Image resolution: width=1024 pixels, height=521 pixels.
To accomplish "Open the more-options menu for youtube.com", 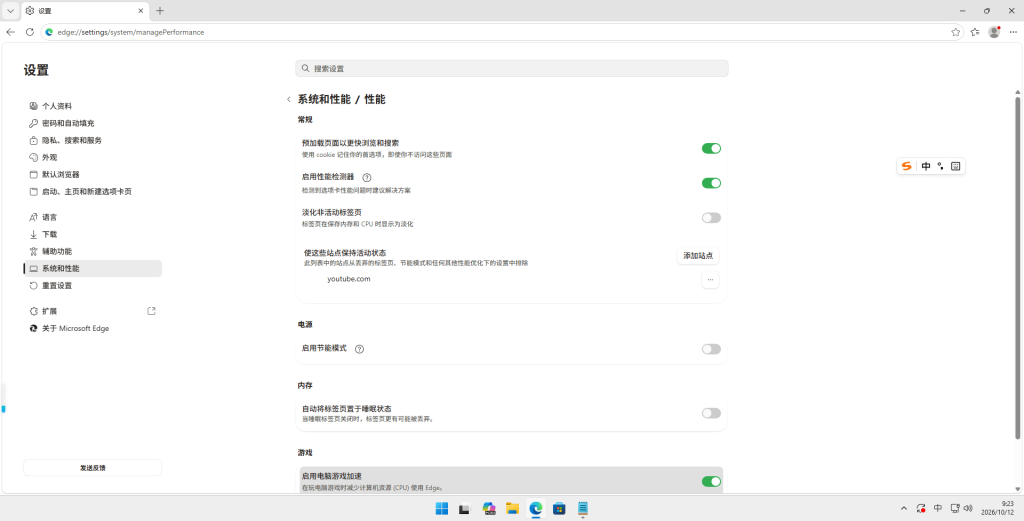I will click(710, 279).
